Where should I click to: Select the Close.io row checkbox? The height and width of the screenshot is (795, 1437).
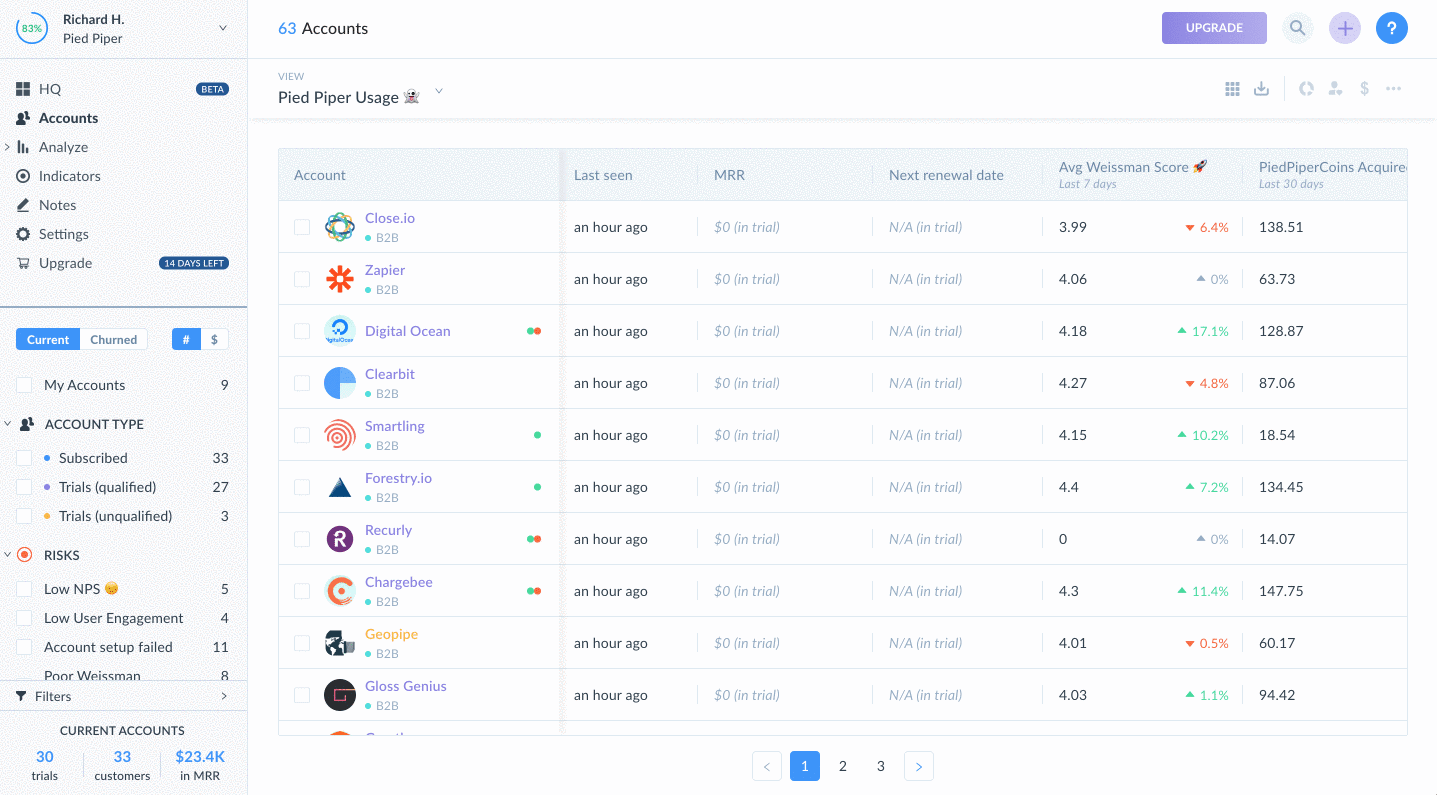coord(302,227)
